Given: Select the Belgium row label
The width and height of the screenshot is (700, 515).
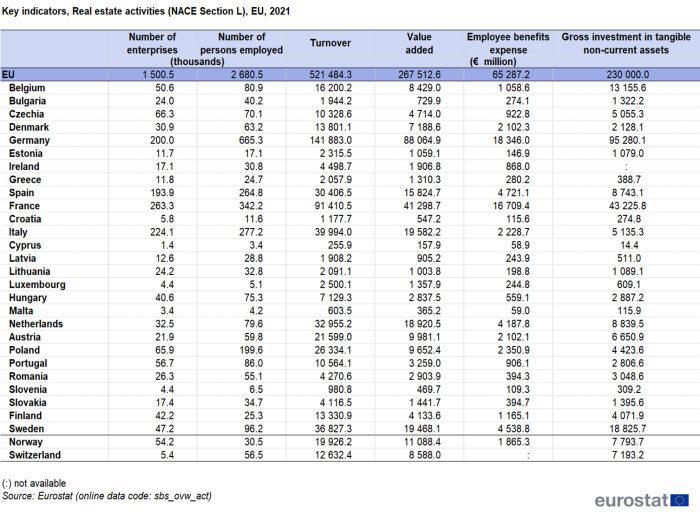Looking at the screenshot, I should tap(27, 88).
